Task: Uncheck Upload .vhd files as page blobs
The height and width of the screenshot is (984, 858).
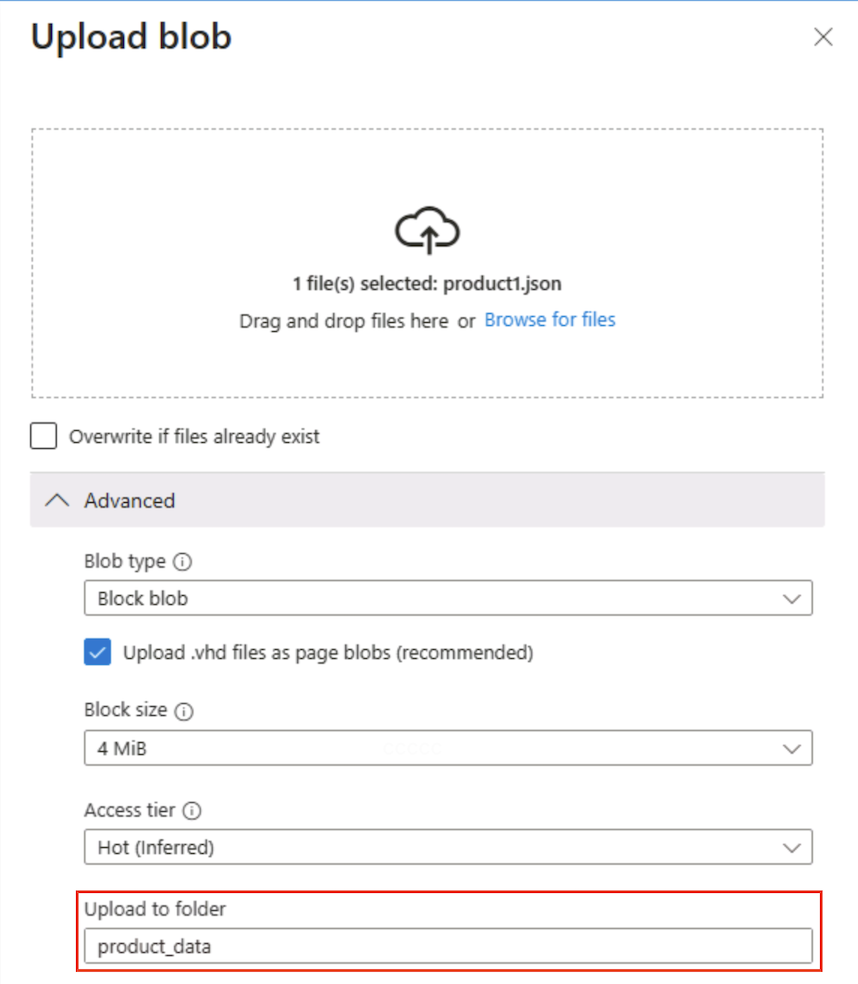Action: (99, 649)
